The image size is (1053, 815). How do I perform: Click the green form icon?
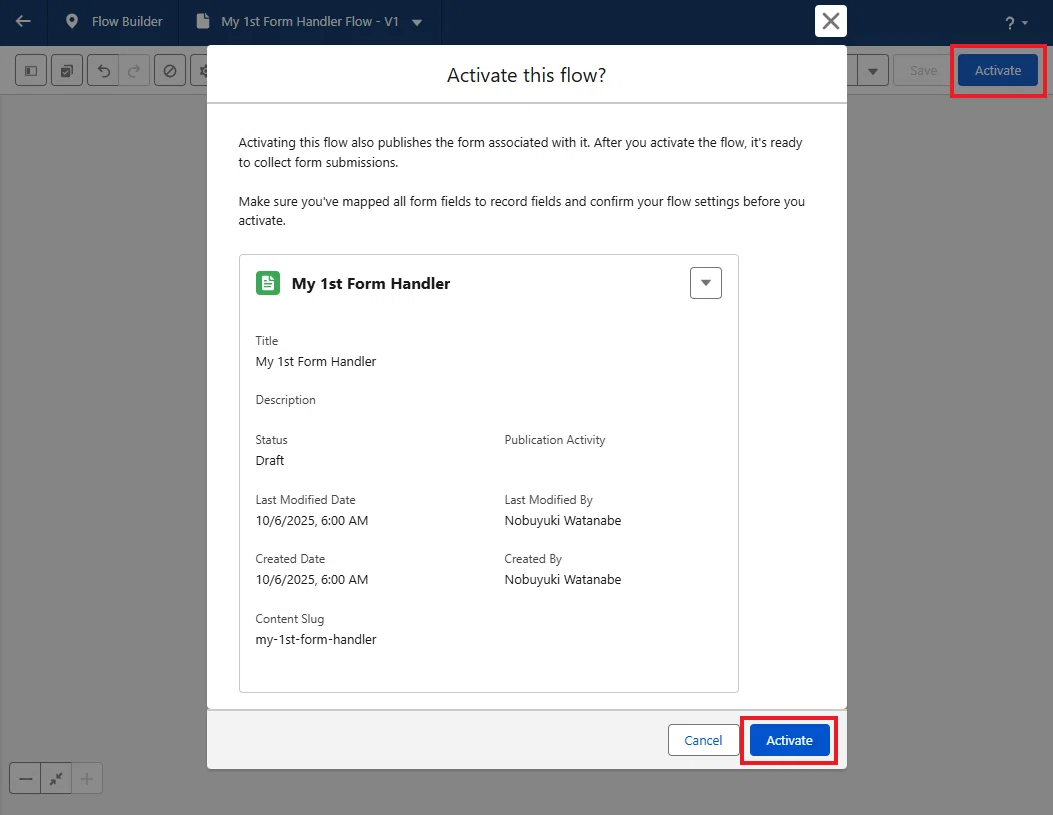click(268, 283)
